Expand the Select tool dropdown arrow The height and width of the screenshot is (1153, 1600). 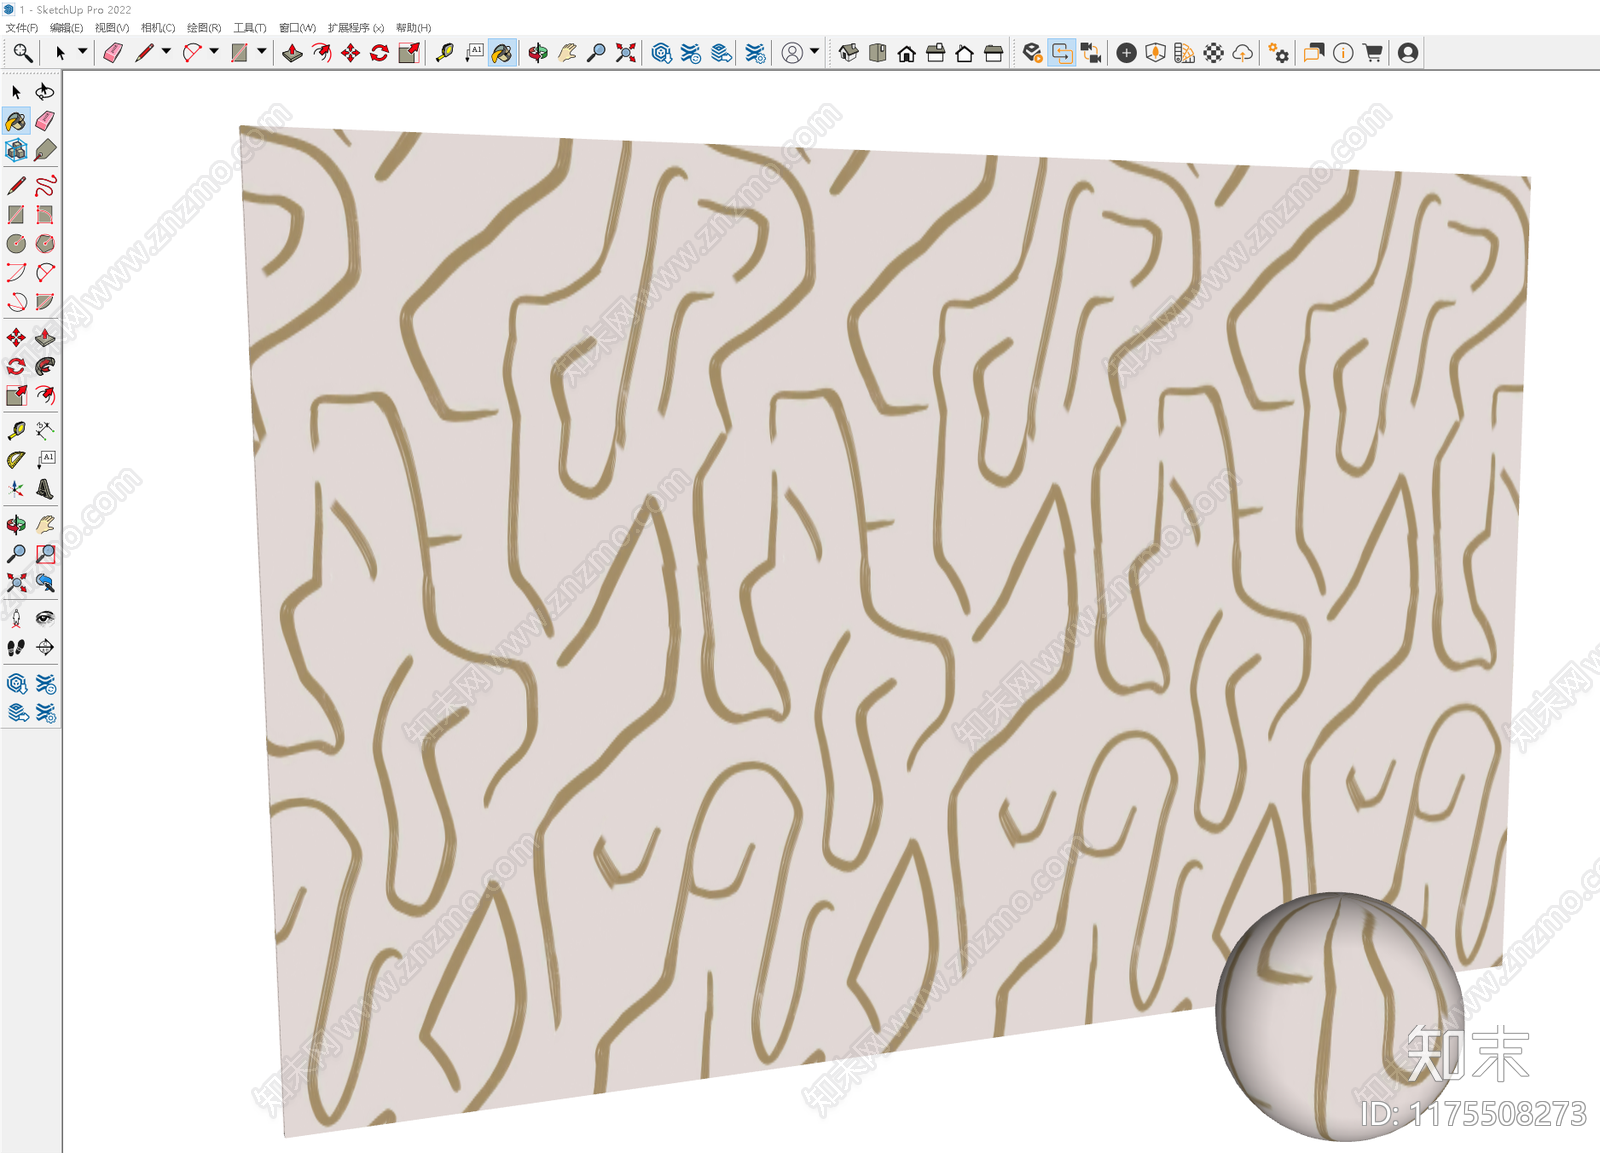point(83,52)
